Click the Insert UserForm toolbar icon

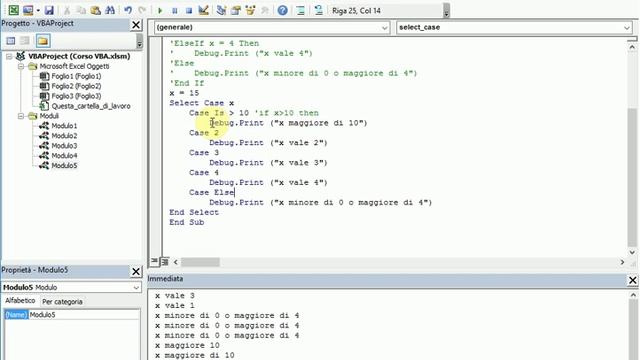tap(28, 10)
